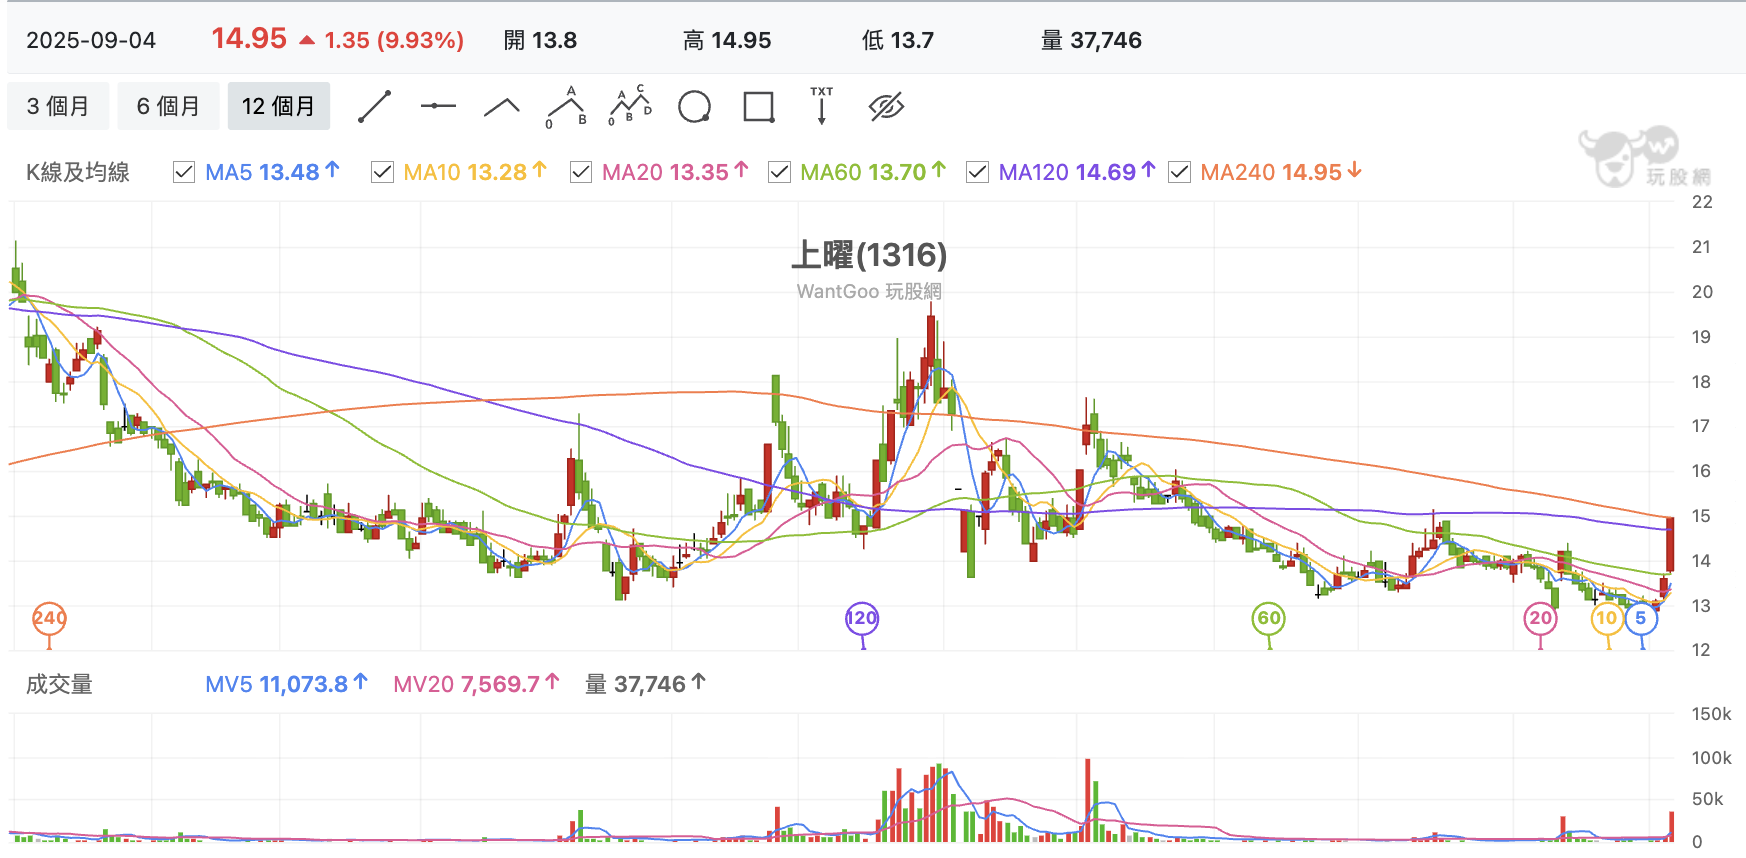Switch chart range to 6 個月

[x=168, y=106]
